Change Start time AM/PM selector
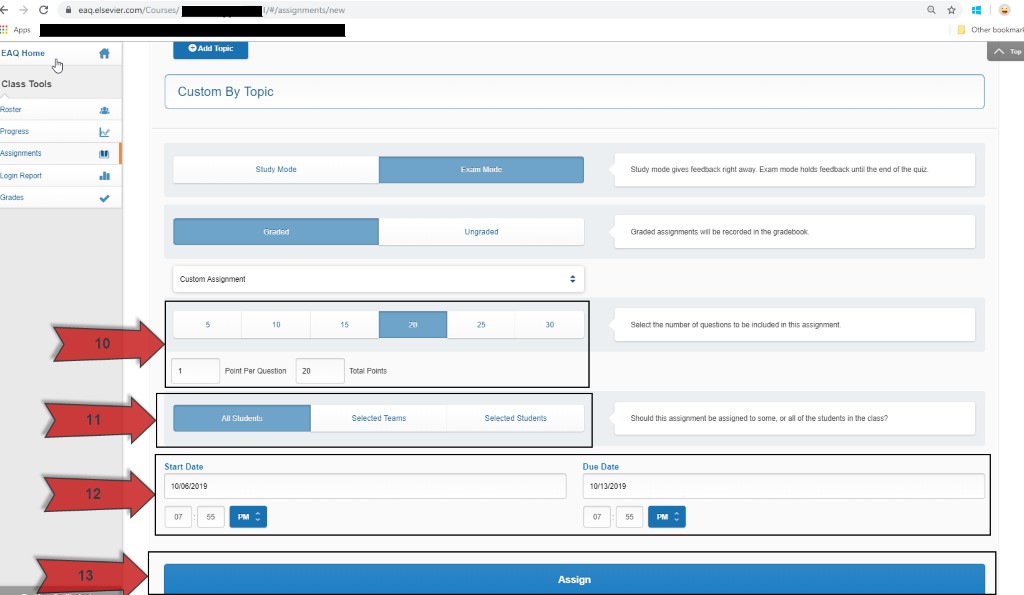 (247, 516)
